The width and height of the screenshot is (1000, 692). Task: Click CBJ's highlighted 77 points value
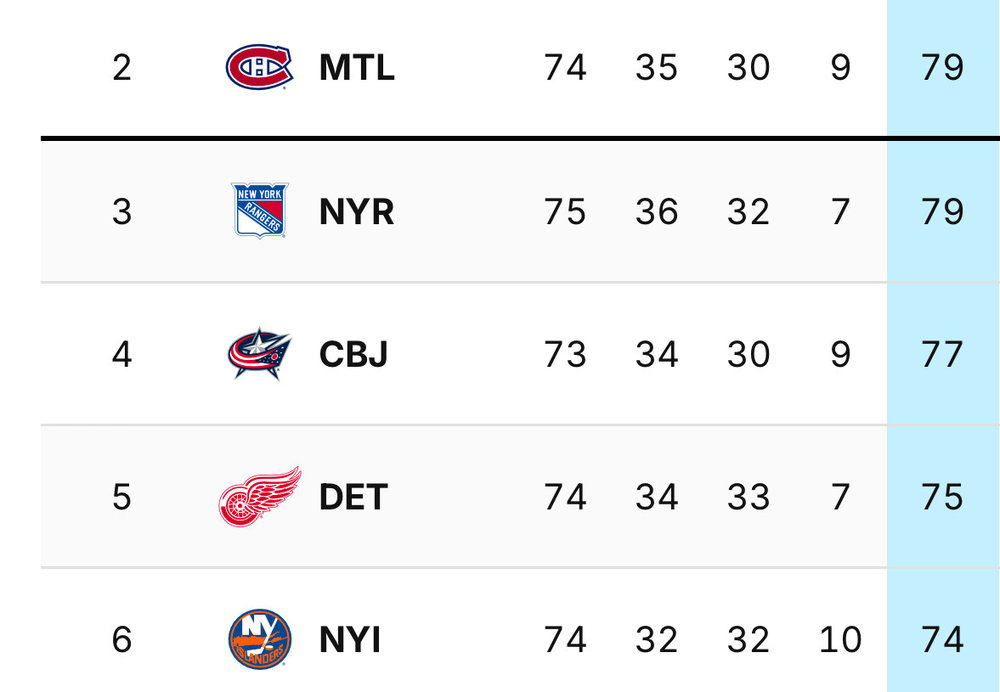coord(942,354)
